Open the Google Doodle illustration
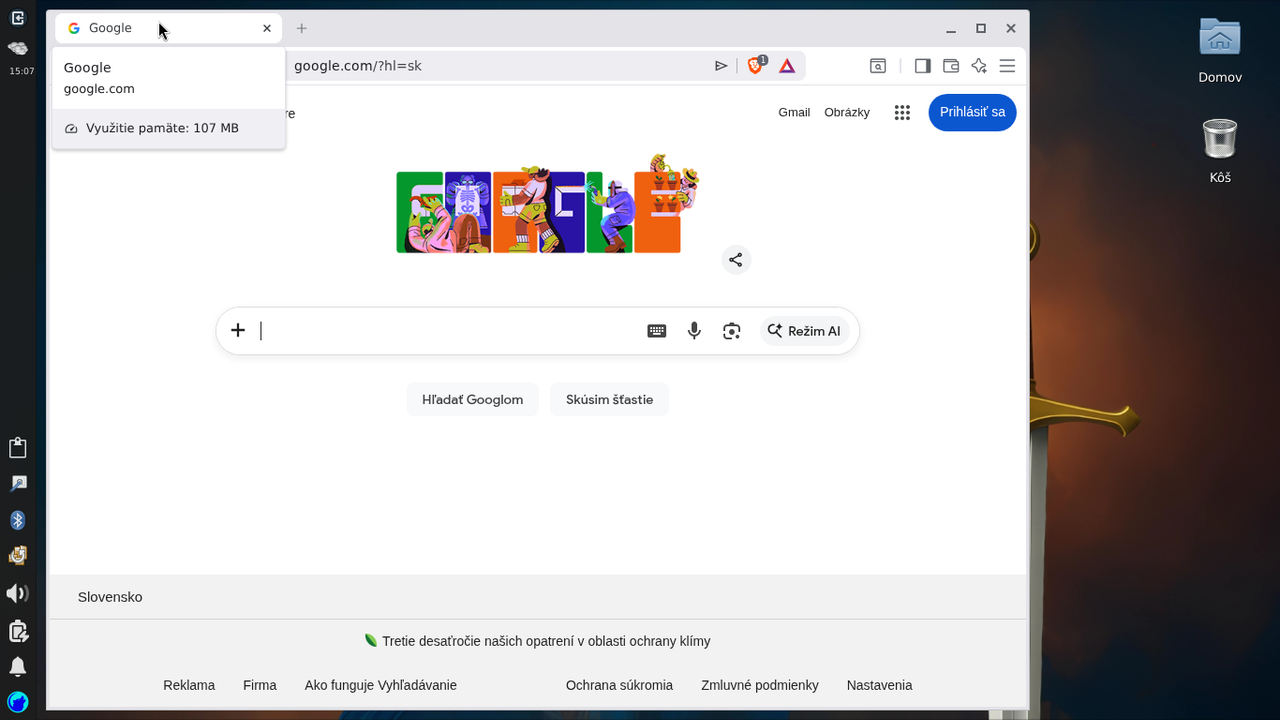Image resolution: width=1280 pixels, height=720 pixels. 547,205
